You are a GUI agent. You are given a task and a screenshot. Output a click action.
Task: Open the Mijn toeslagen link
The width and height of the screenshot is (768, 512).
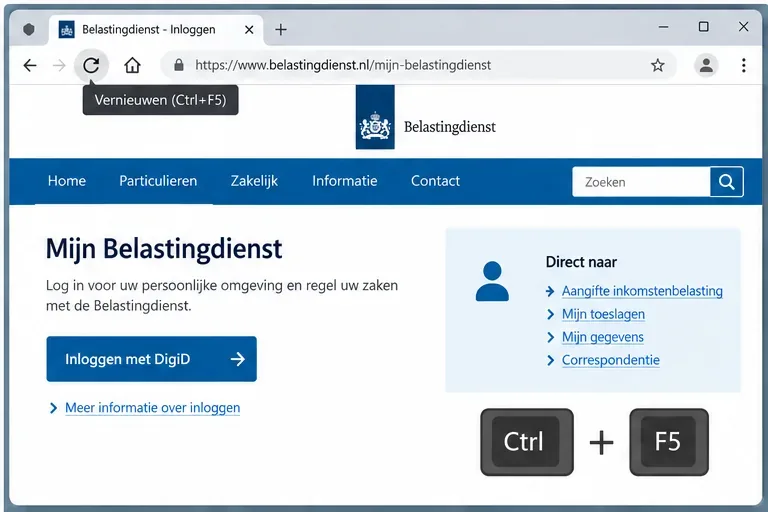[603, 314]
